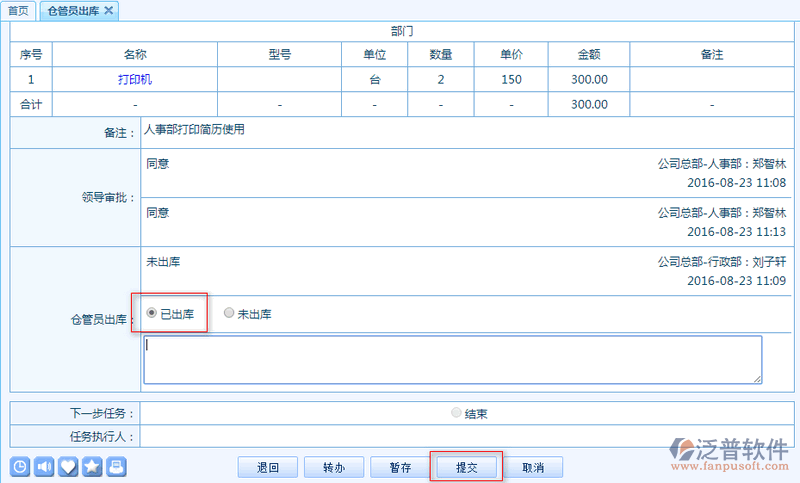
Task: Click the clock history icon
Action: pos(20,467)
